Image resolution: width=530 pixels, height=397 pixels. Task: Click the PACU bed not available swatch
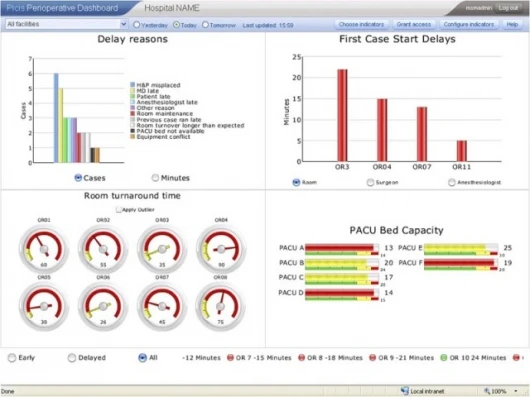132,131
